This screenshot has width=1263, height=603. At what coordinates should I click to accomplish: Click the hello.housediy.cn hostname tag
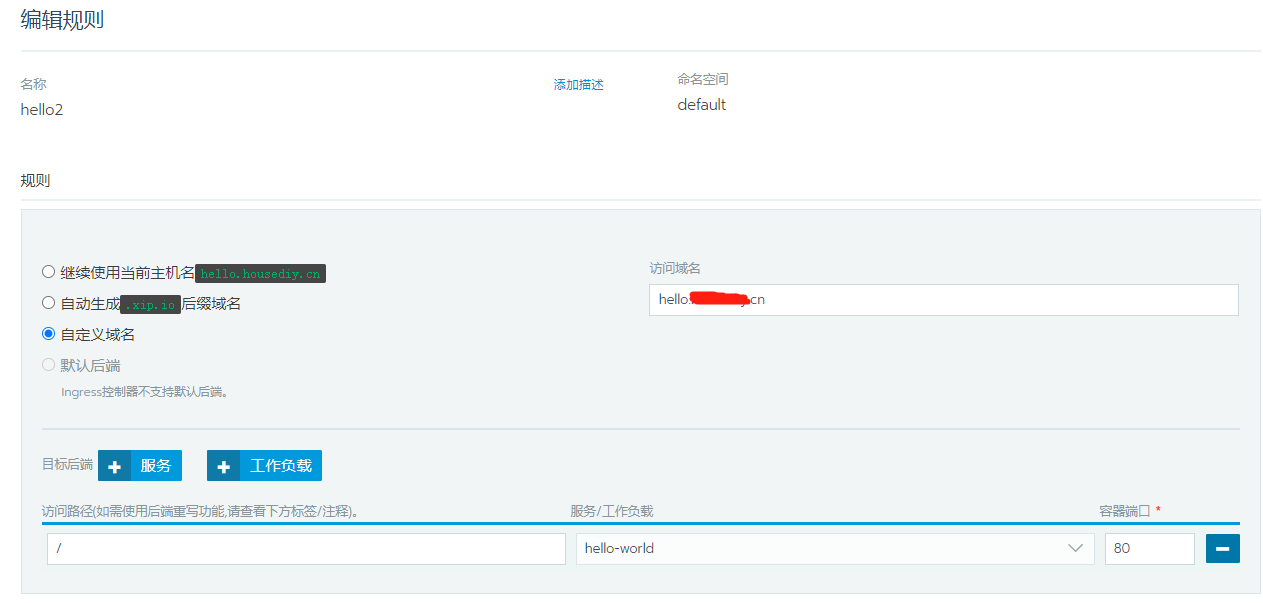[260, 273]
